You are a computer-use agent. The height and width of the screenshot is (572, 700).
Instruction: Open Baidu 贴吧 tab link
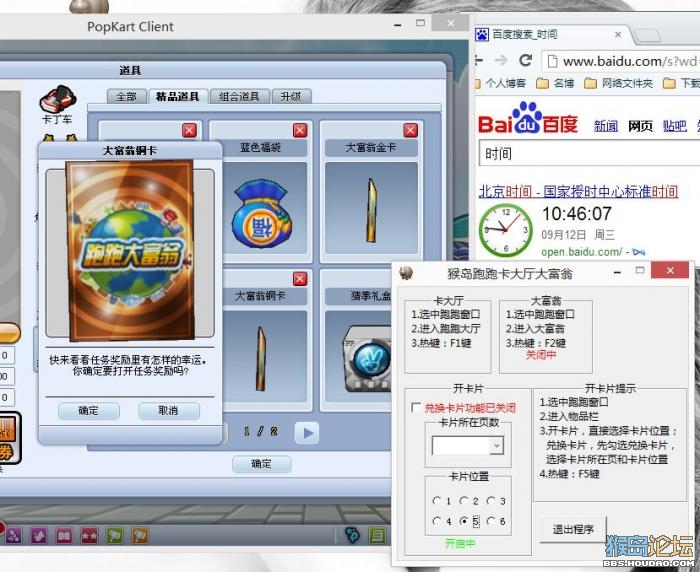tap(675, 126)
